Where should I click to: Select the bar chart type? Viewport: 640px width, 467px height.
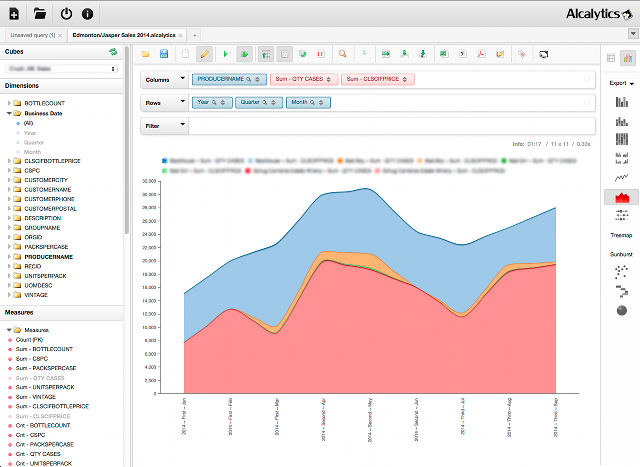pyautogui.click(x=622, y=102)
